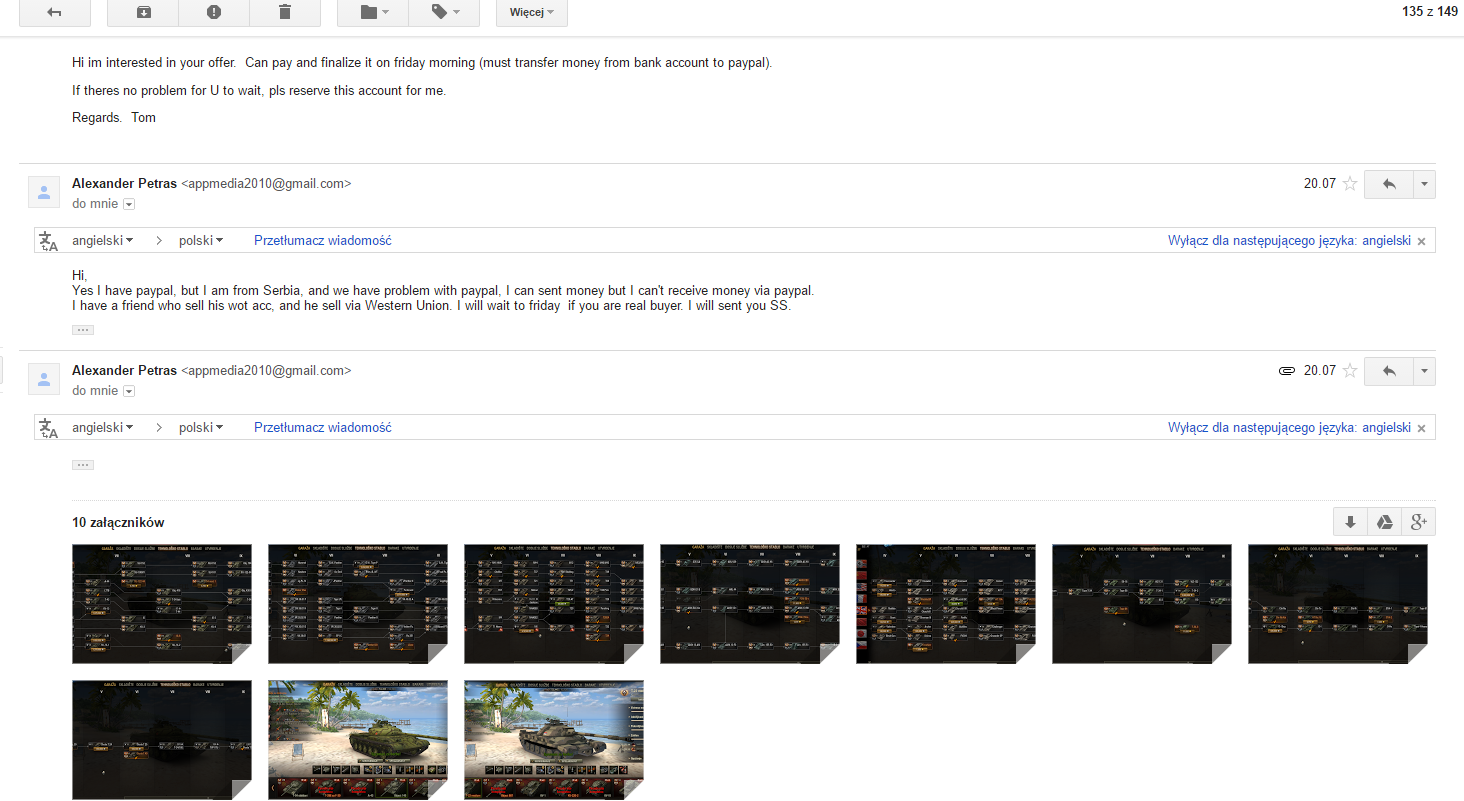Click sender avatar of first Alexander message

click(43, 192)
